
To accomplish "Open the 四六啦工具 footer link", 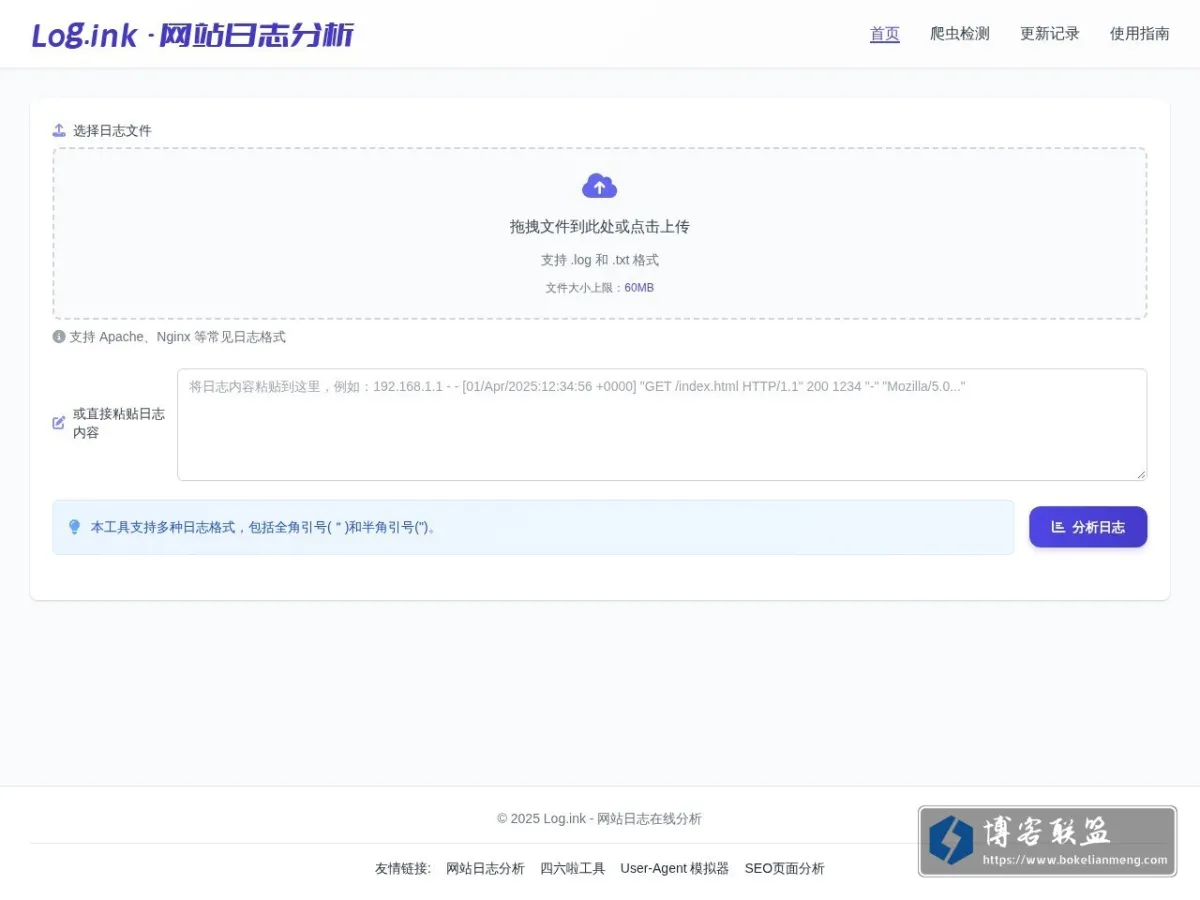I will (x=573, y=869).
